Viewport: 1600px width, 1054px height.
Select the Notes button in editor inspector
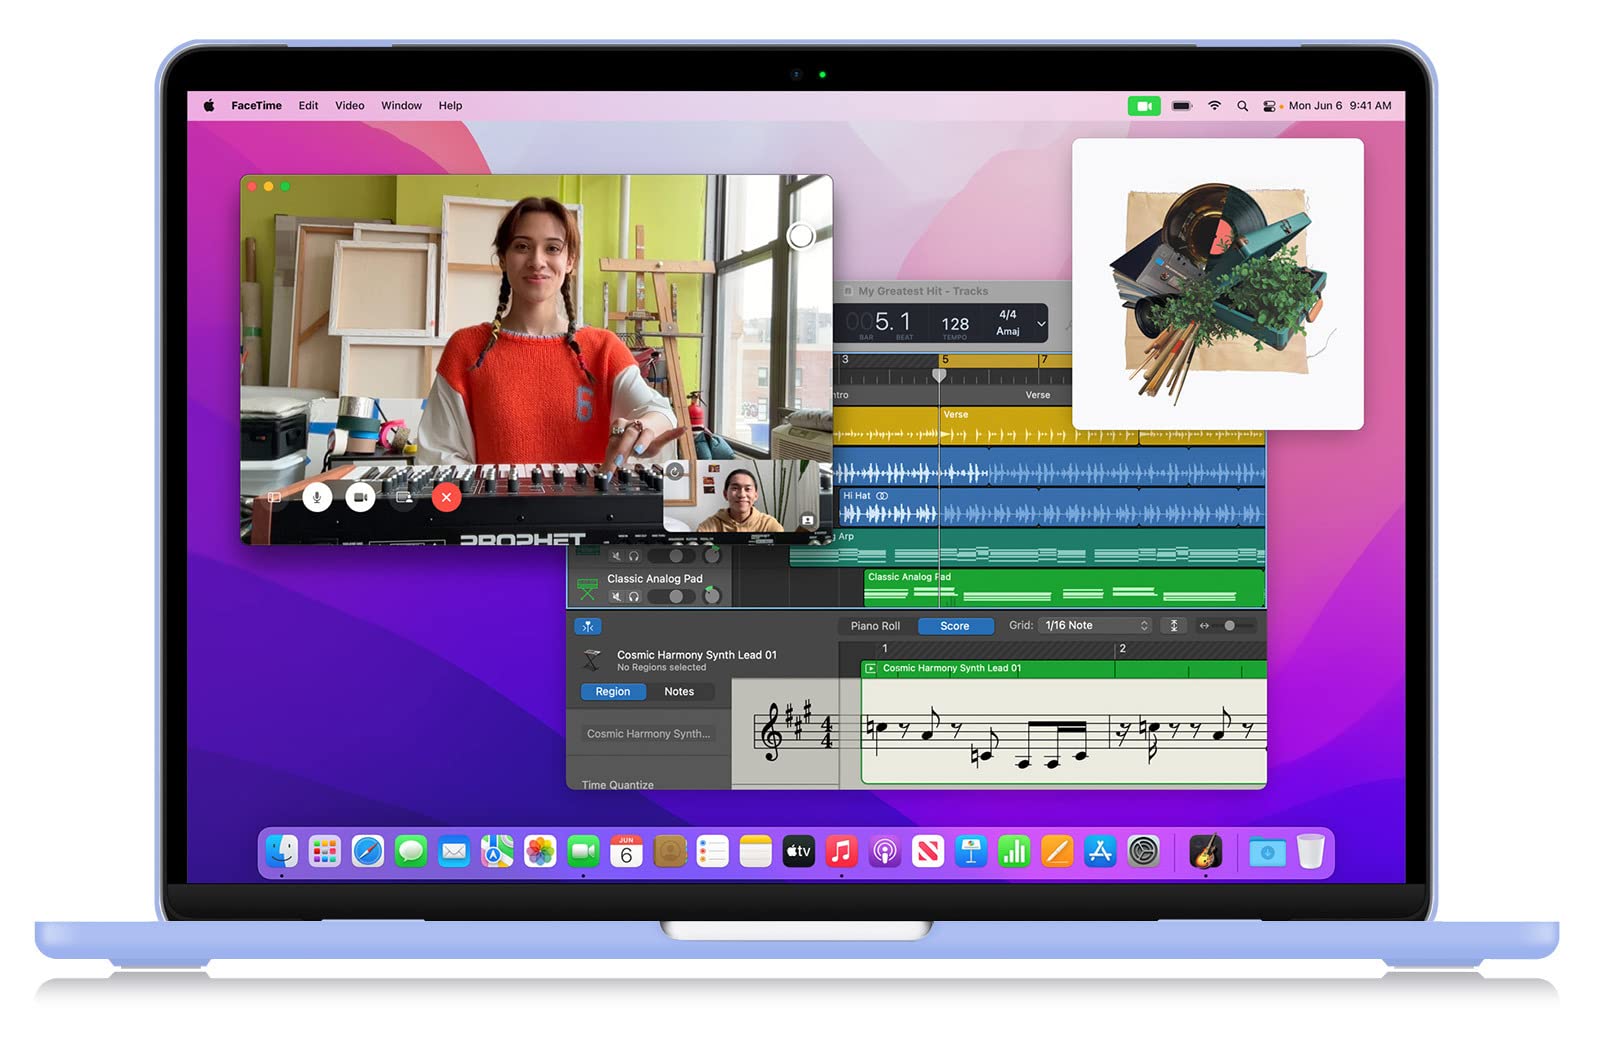(x=679, y=692)
